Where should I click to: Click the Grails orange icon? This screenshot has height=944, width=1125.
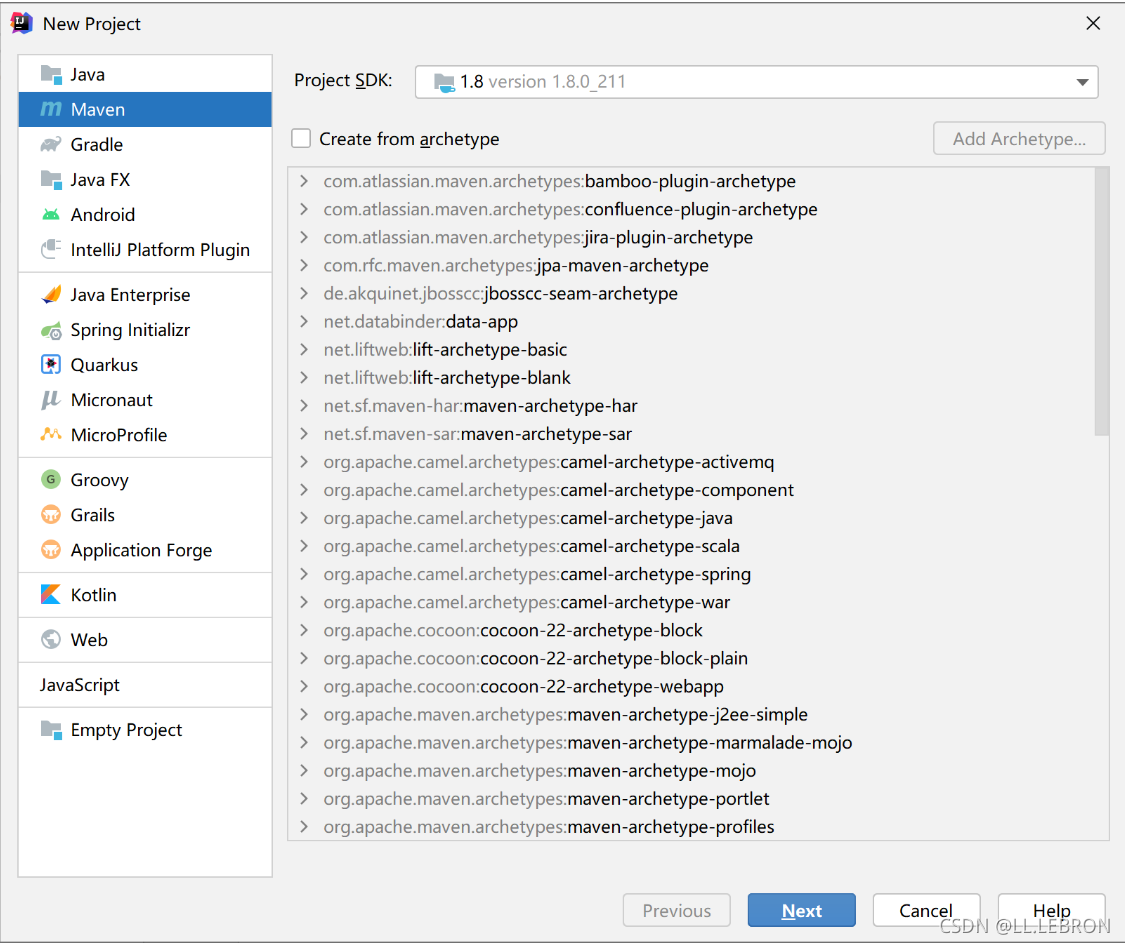(x=51, y=514)
